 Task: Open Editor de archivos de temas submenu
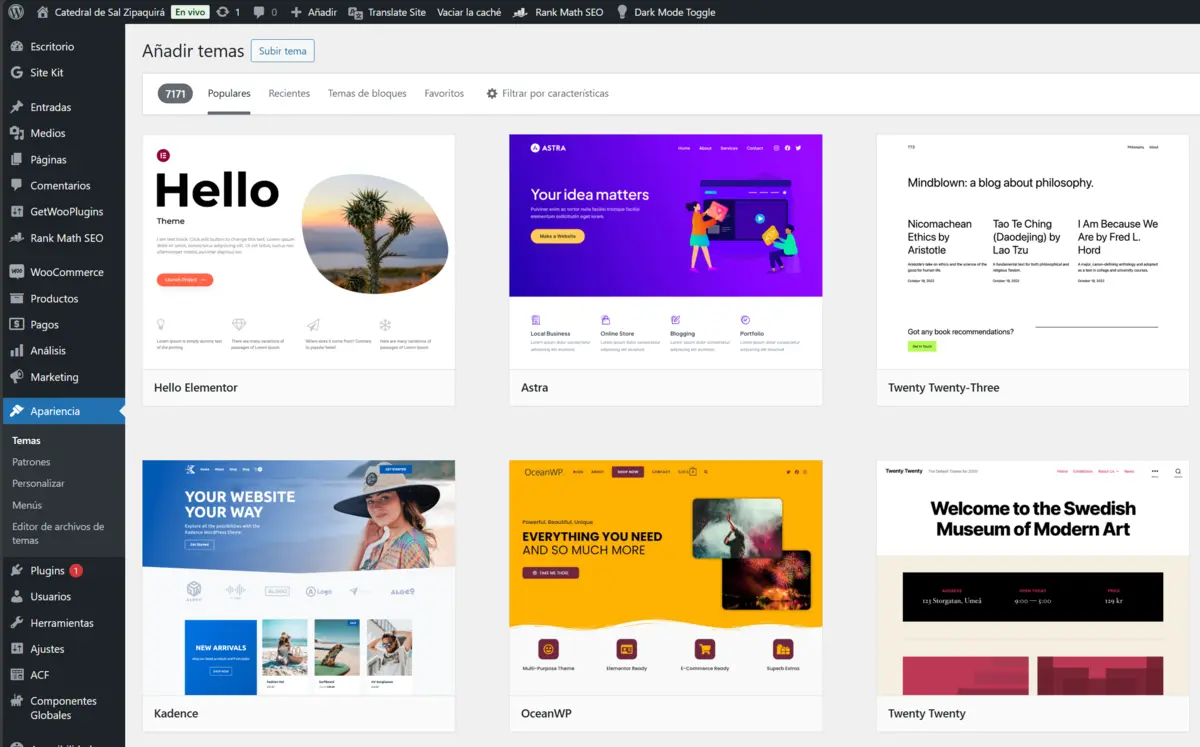coord(58,533)
